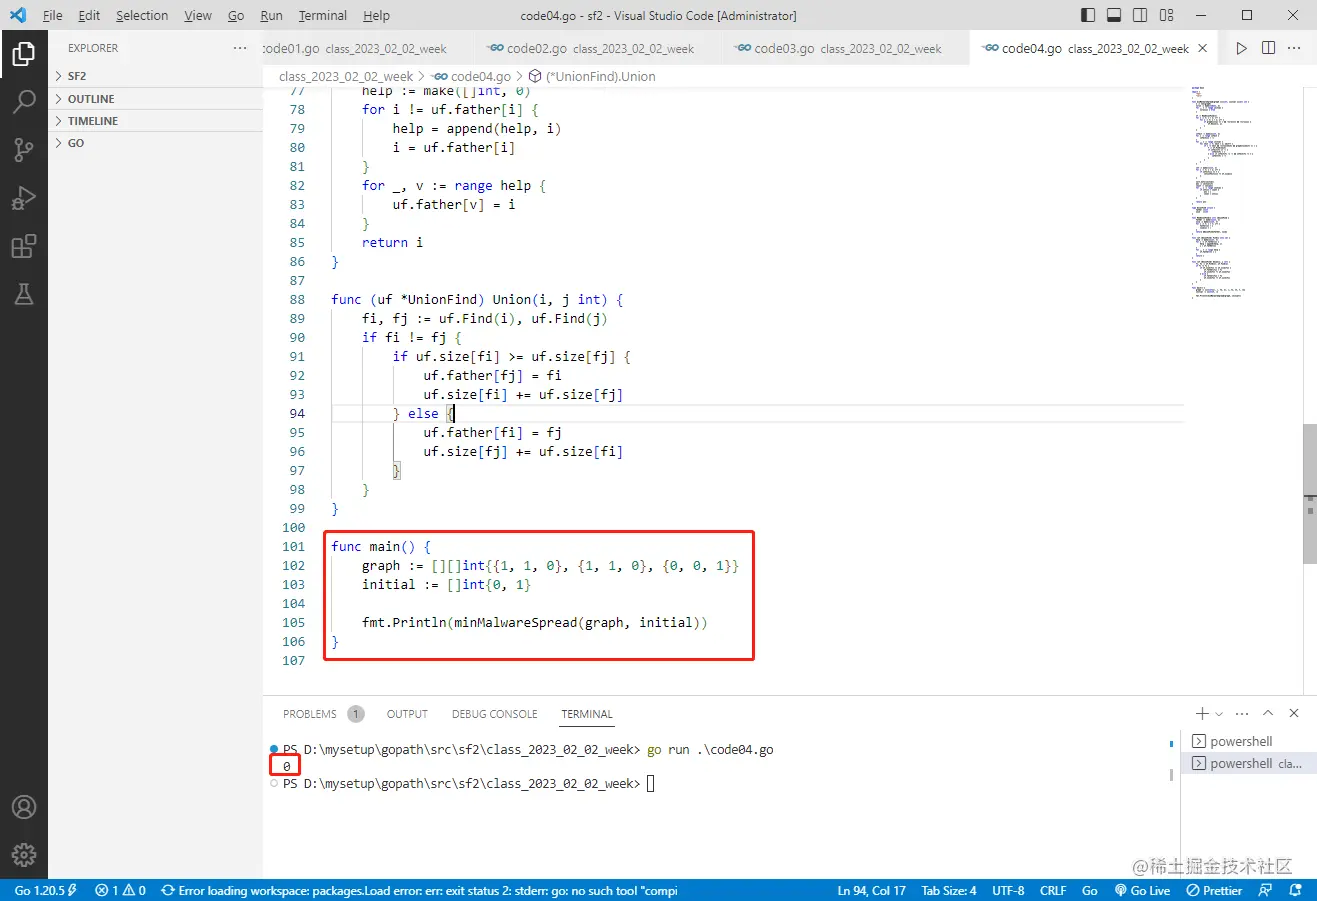This screenshot has width=1317, height=901.
Task: Open the Accounts menu icon
Action: point(24,807)
